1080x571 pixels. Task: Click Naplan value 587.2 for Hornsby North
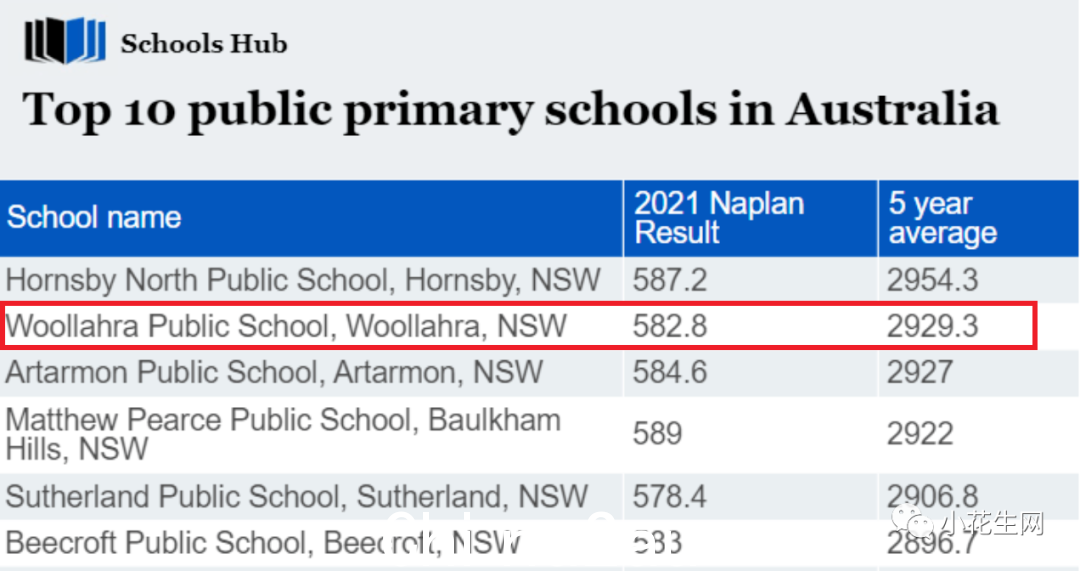[669, 280]
